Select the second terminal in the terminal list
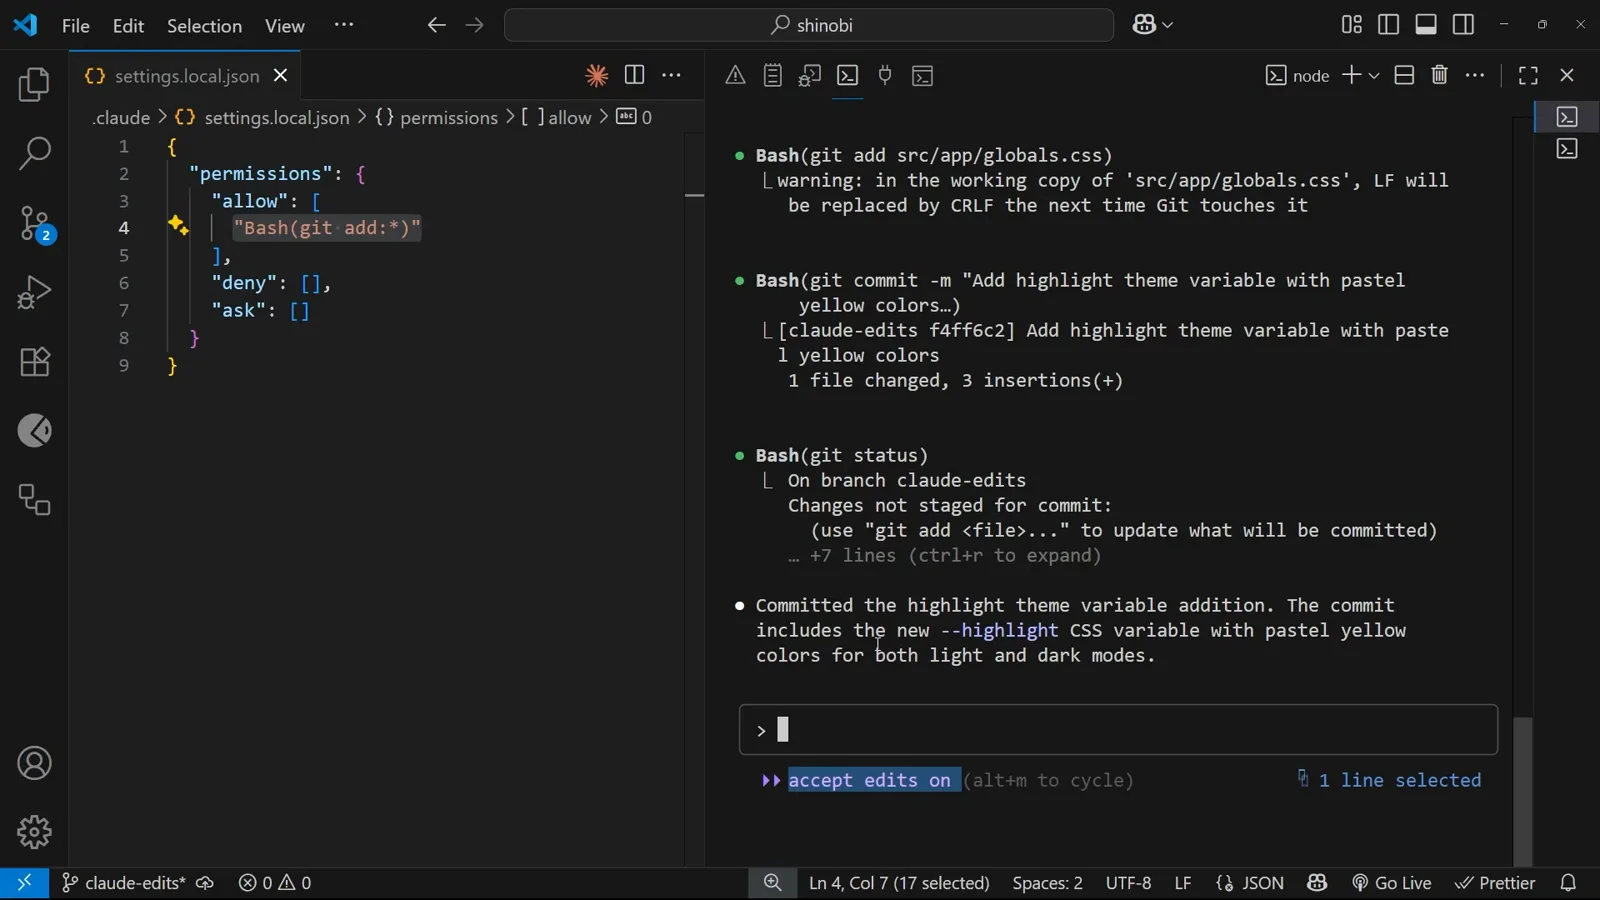The height and width of the screenshot is (900, 1600). 1567,149
